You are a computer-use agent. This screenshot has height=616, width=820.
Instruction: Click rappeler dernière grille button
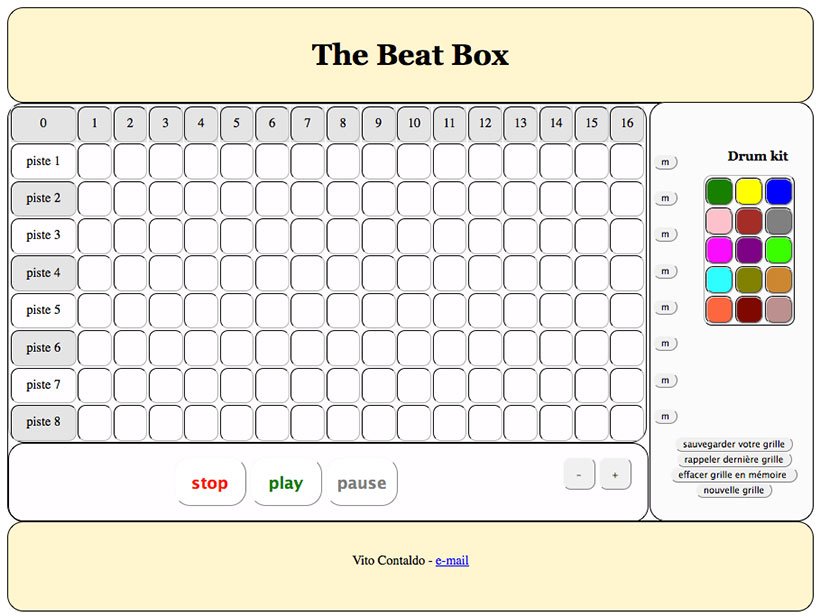pos(733,460)
